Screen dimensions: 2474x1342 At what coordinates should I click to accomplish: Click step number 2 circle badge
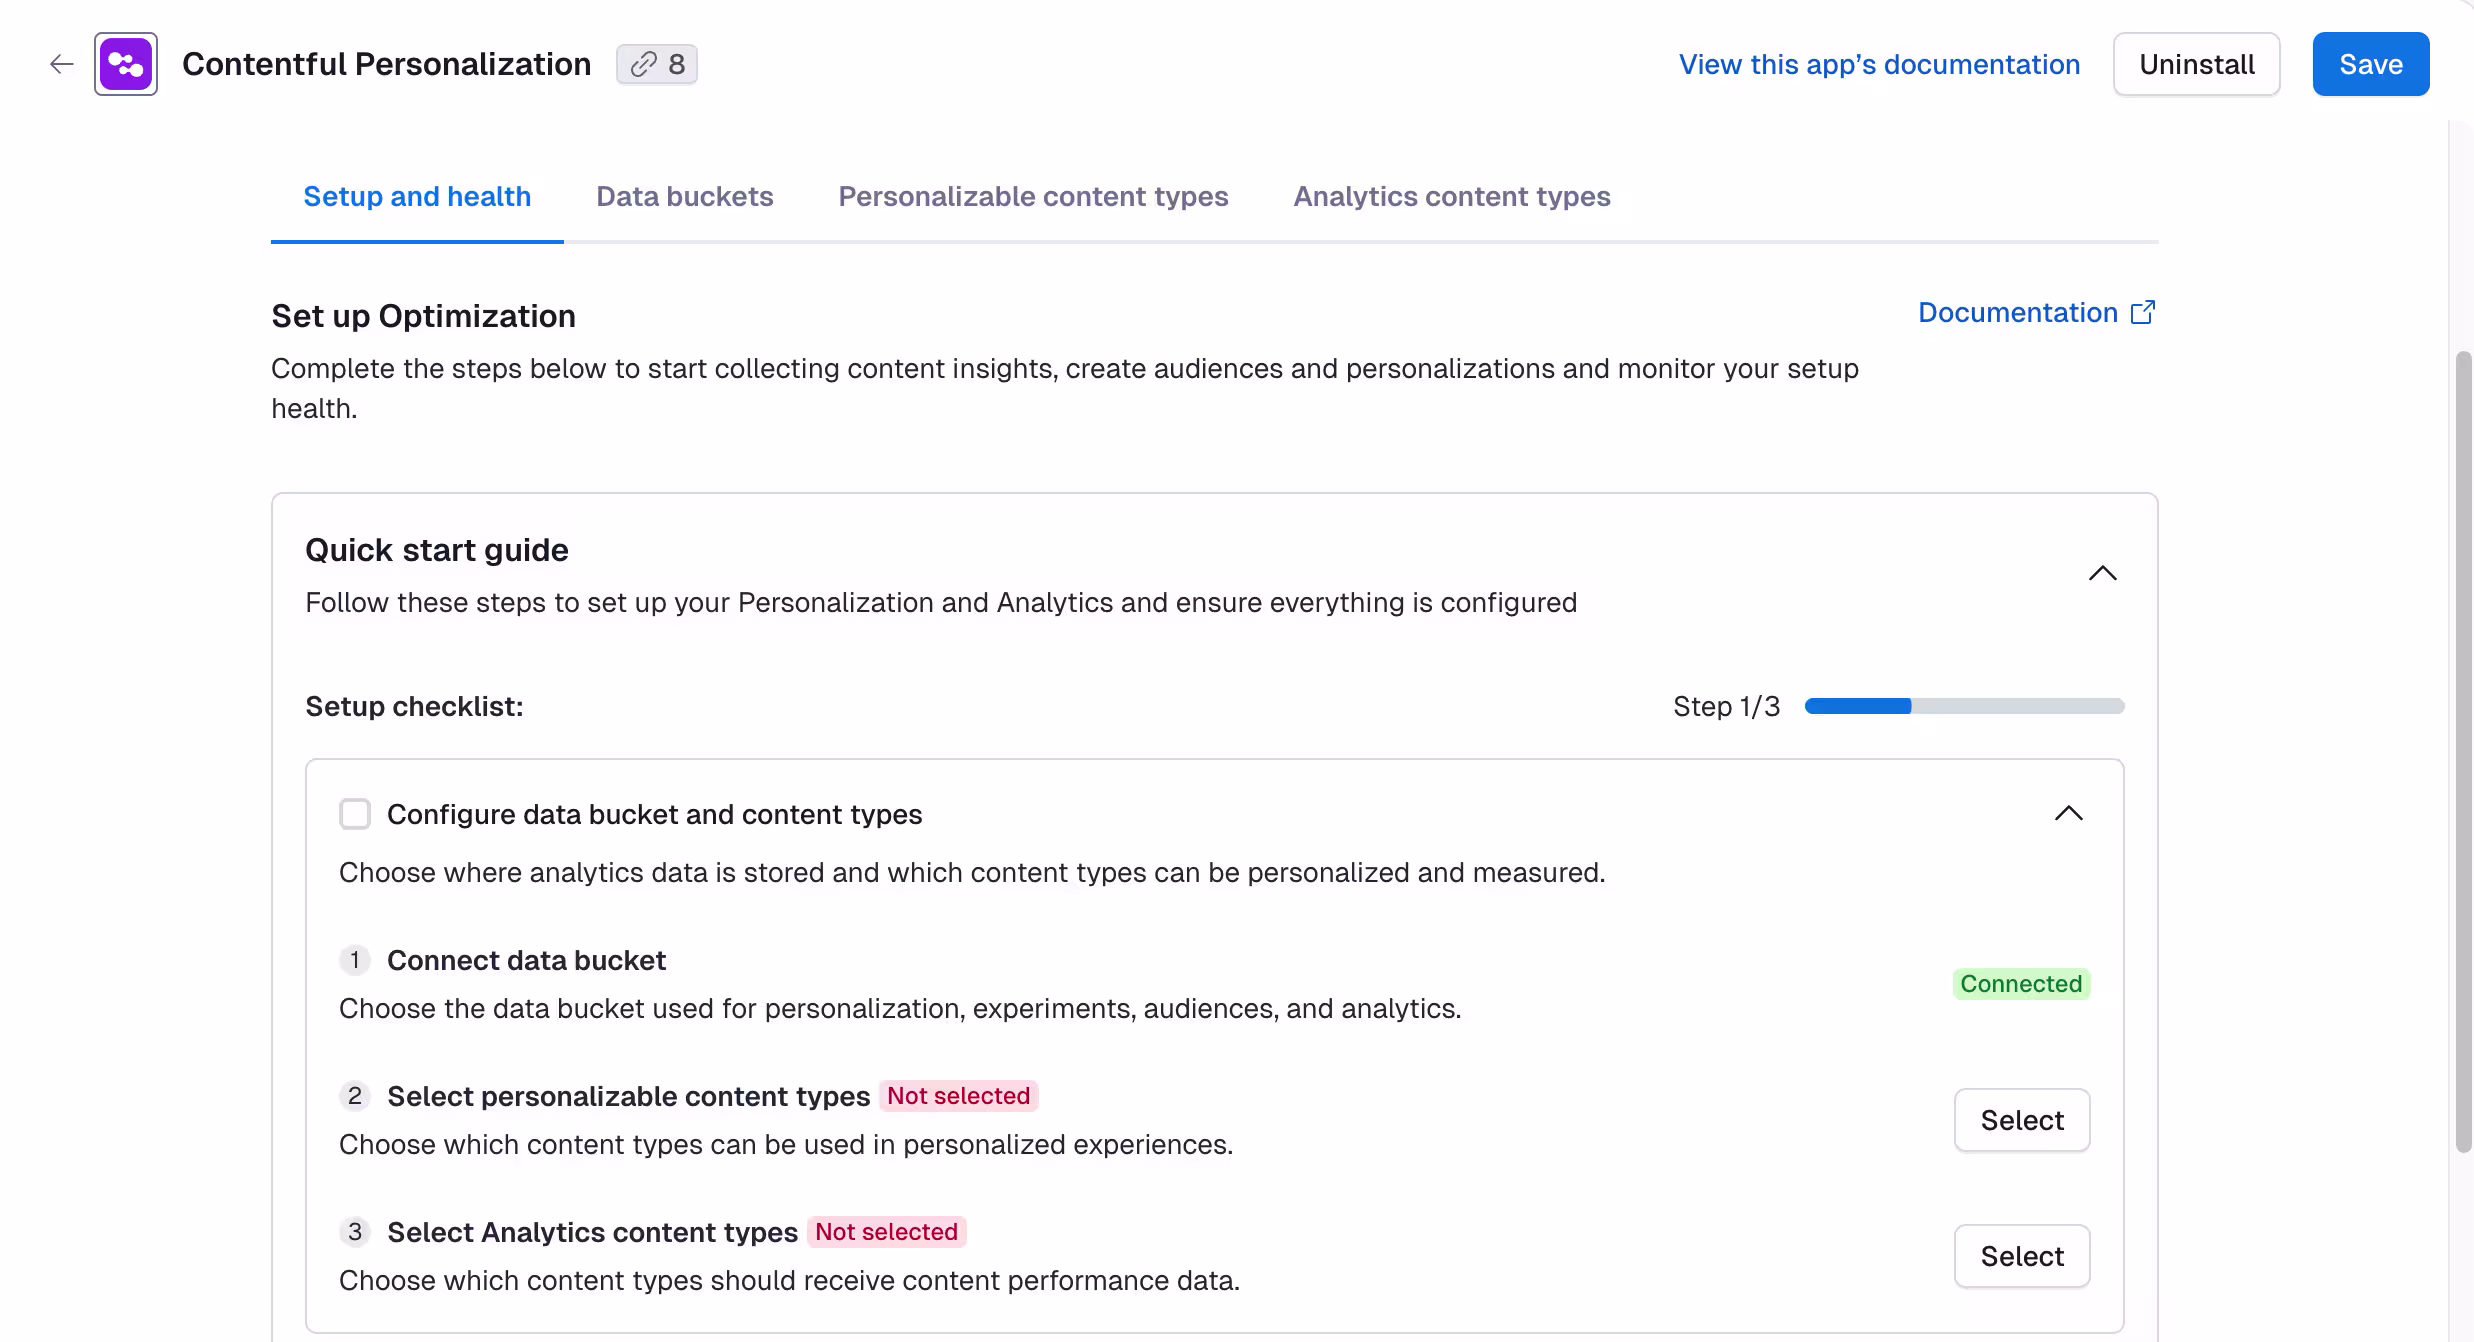355,1096
